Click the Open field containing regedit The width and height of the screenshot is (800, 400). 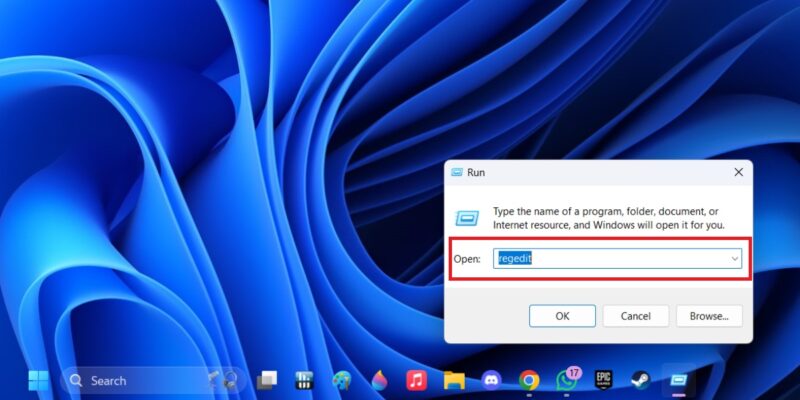coord(617,259)
